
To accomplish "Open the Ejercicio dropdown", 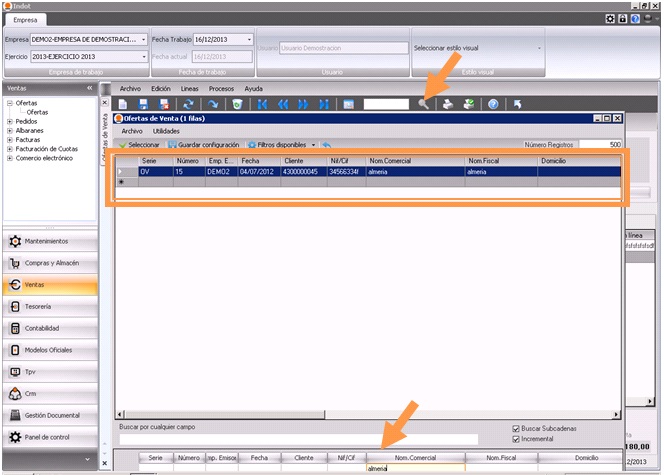I will point(144,57).
